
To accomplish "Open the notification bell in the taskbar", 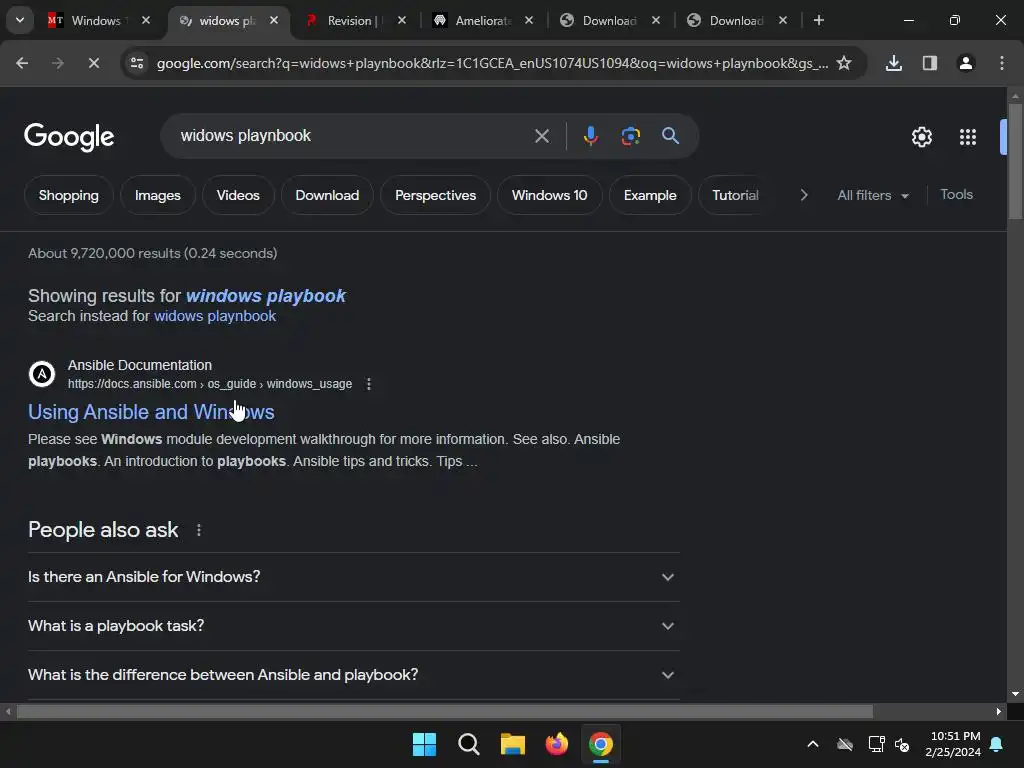I will pos(997,744).
